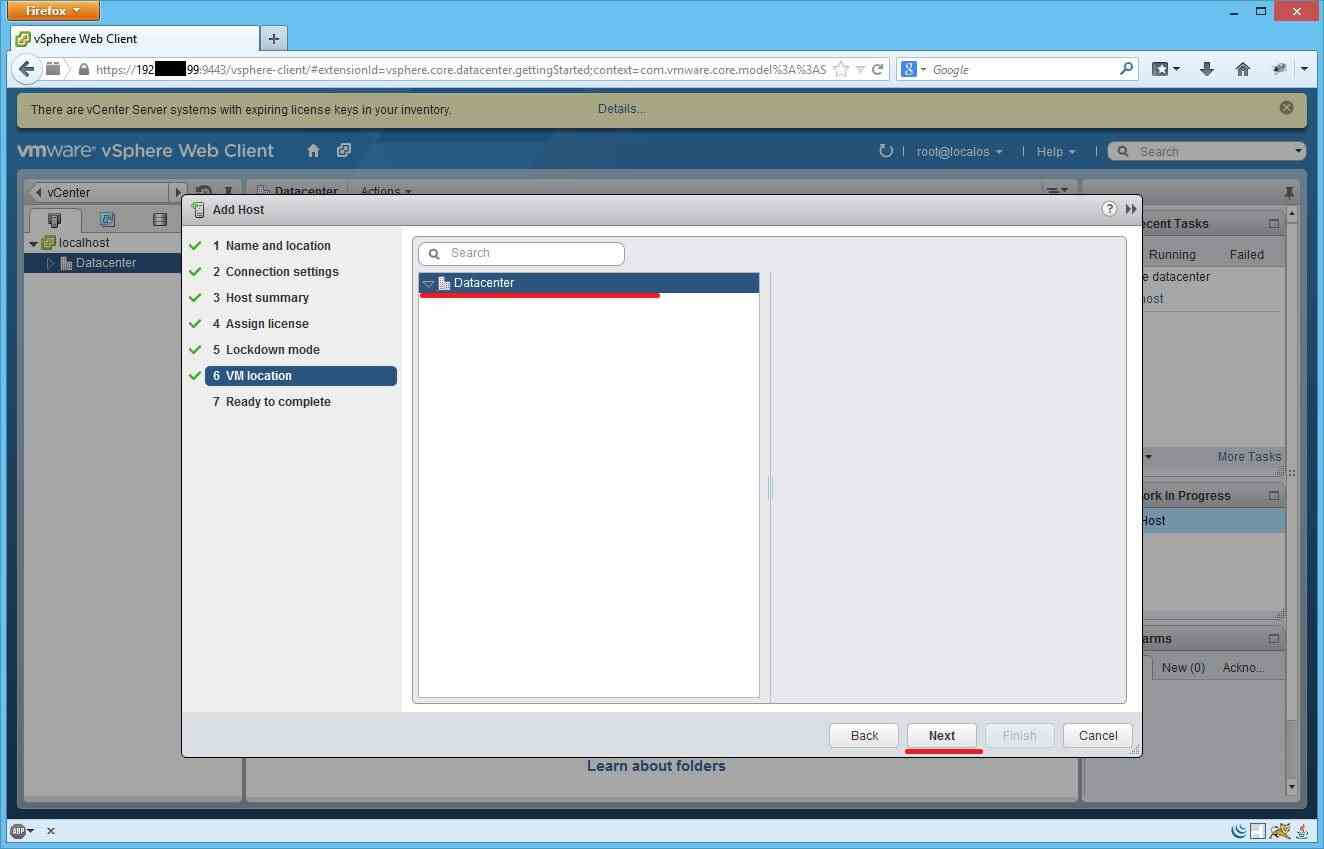Switch to New (0) alarms tab

(x=1183, y=668)
